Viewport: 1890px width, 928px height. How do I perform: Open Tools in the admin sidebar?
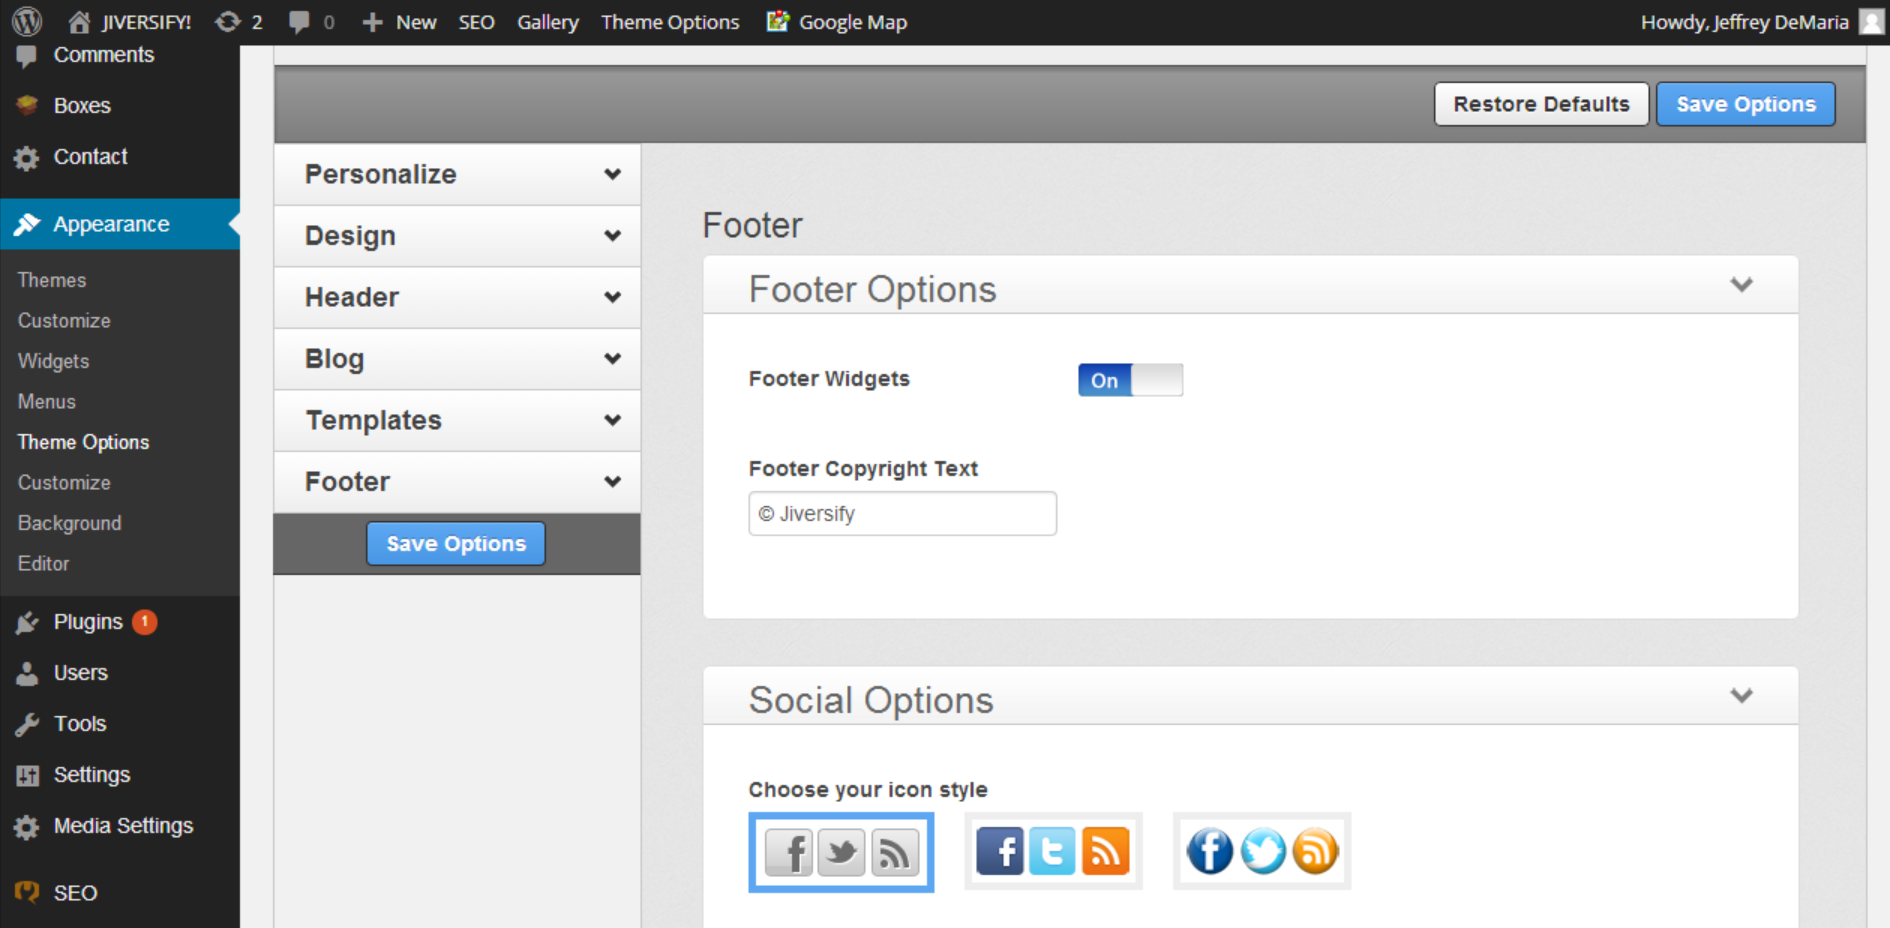point(79,724)
